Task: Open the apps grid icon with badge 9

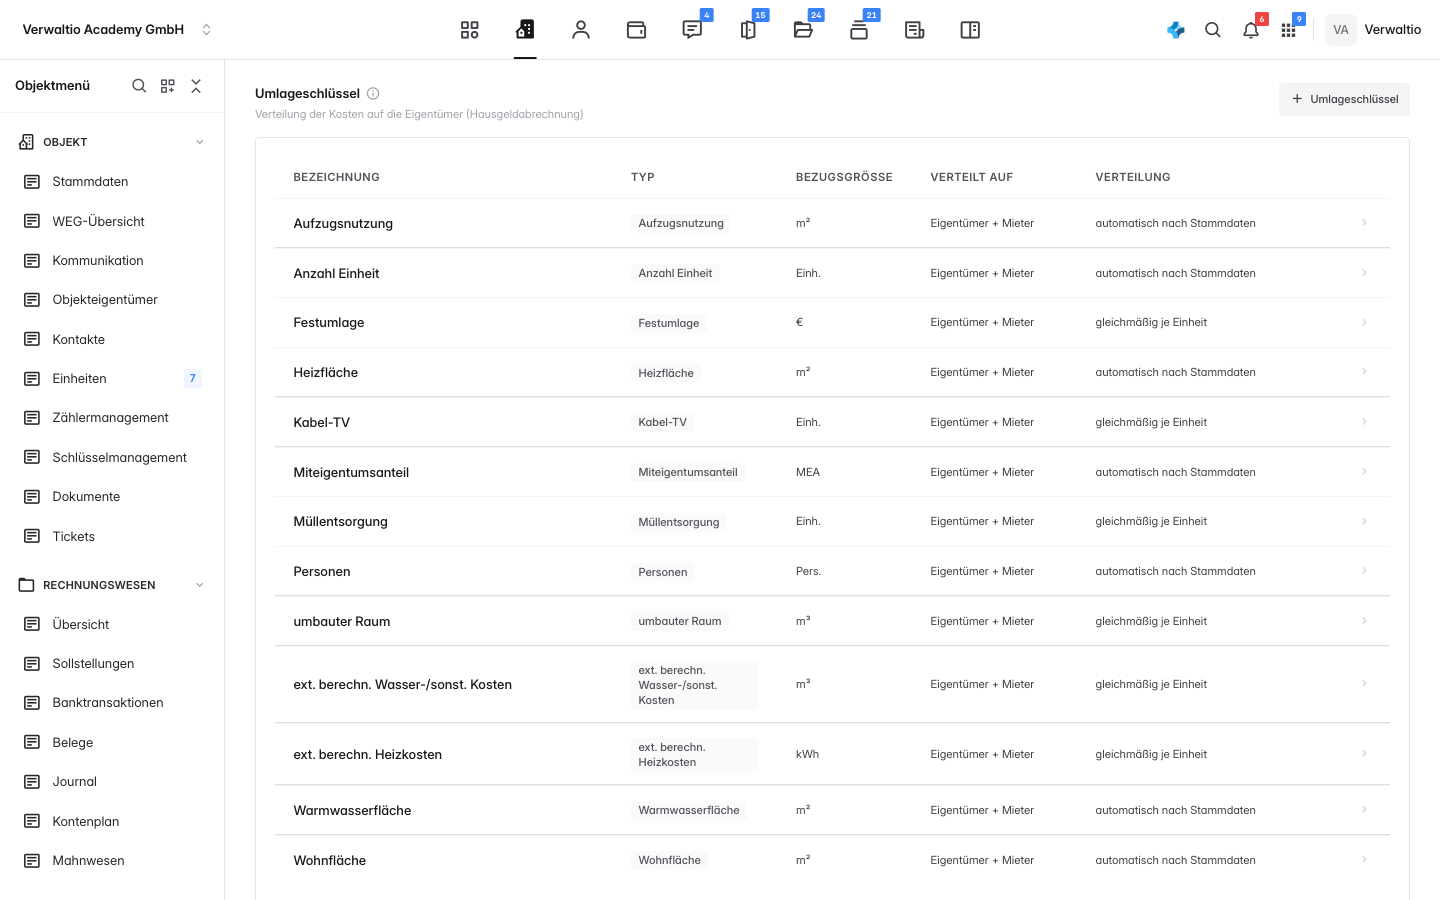Action: click(1288, 30)
